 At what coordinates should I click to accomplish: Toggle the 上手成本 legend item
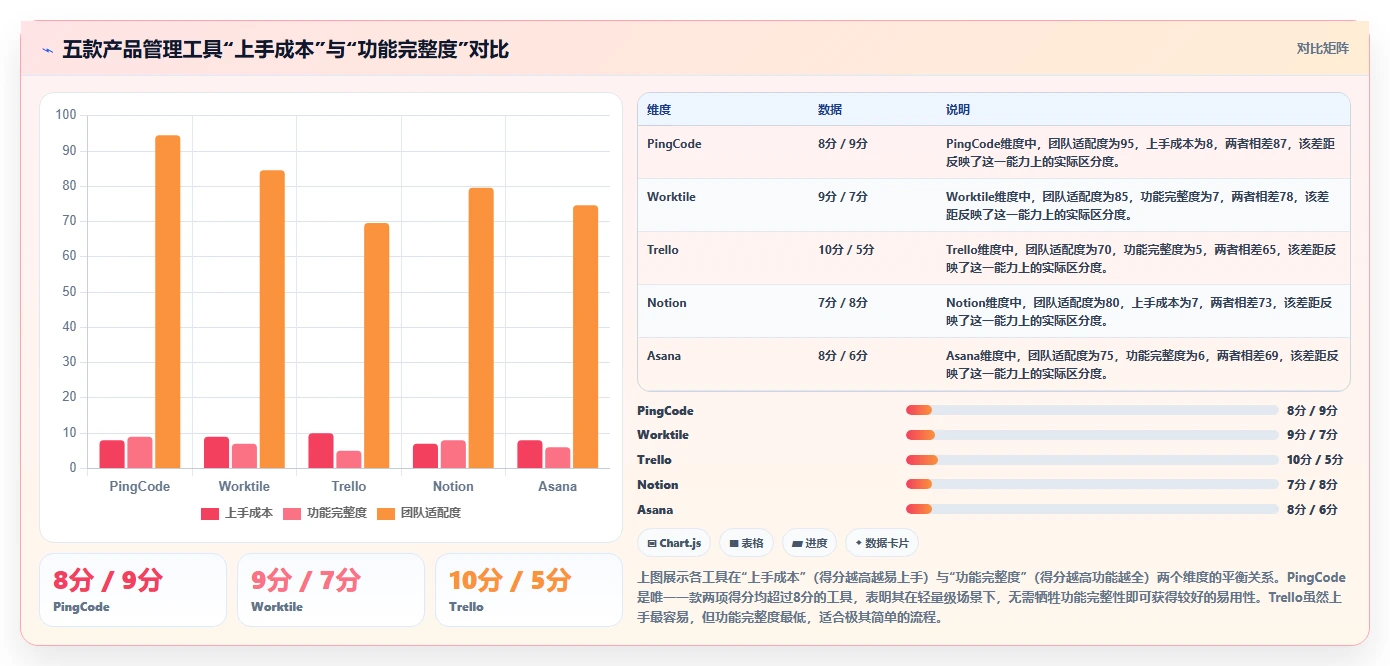coord(237,513)
